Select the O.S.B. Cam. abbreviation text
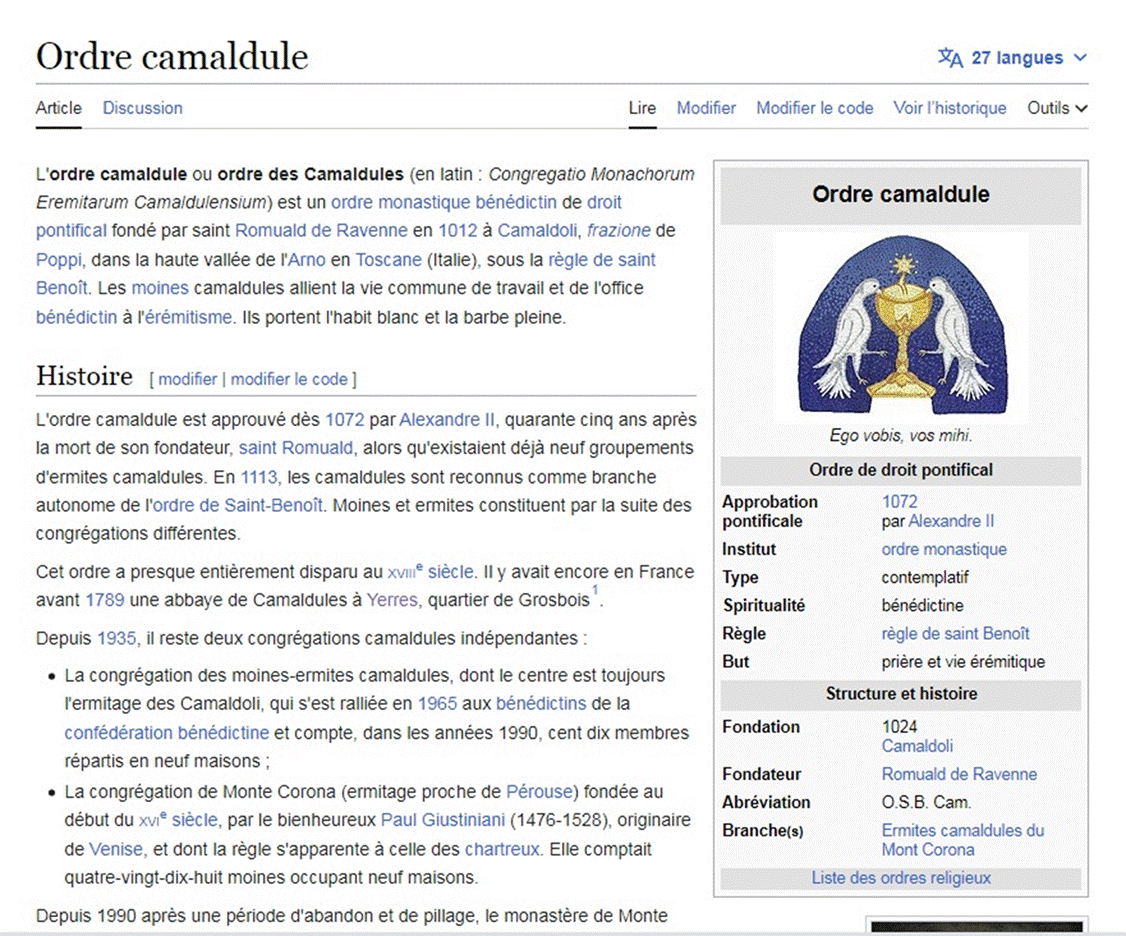The height and width of the screenshot is (936, 1126). coord(926,802)
